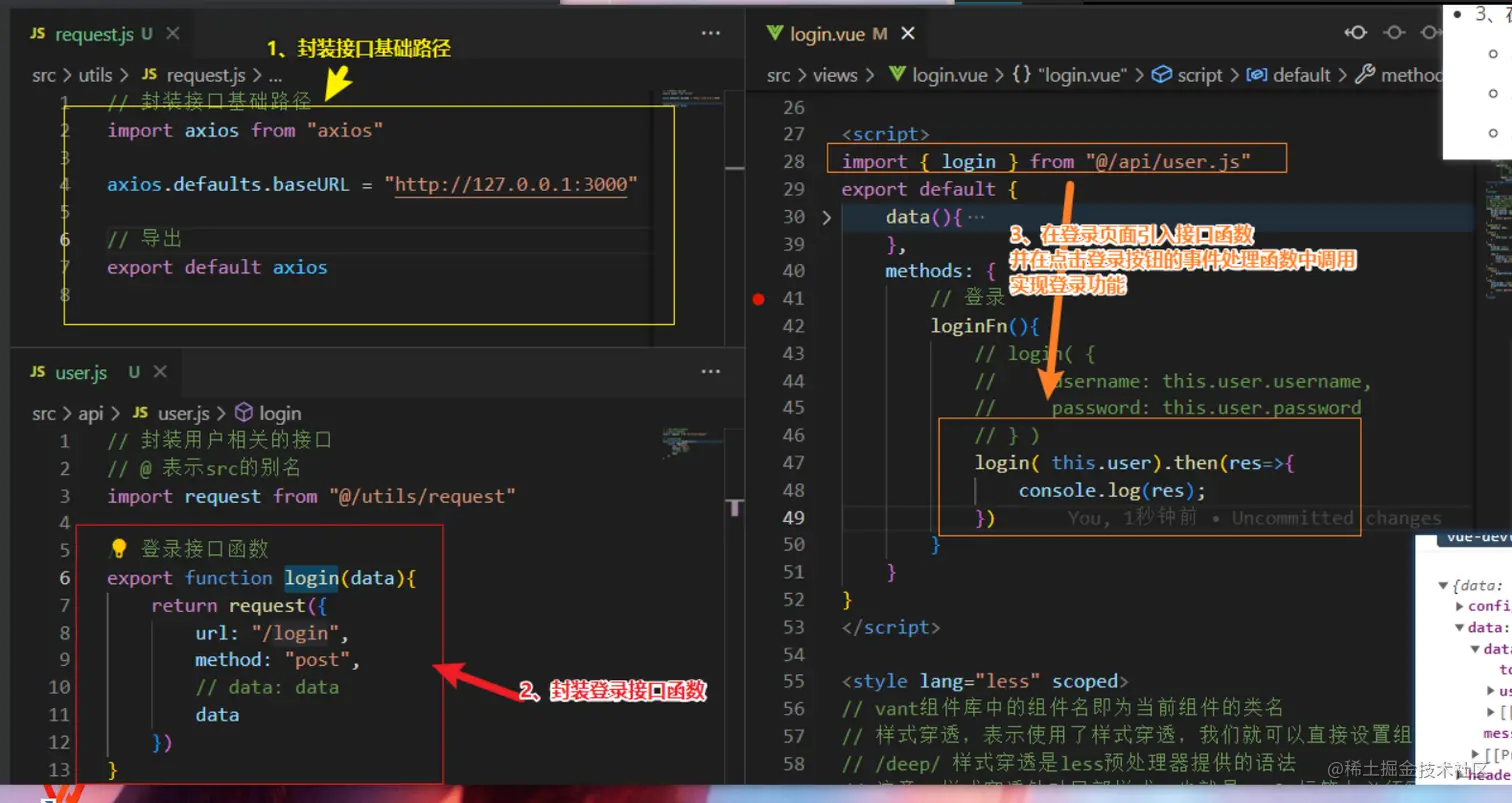
Task: Open views breadcrumb in login.vue editor
Action: pos(835,75)
